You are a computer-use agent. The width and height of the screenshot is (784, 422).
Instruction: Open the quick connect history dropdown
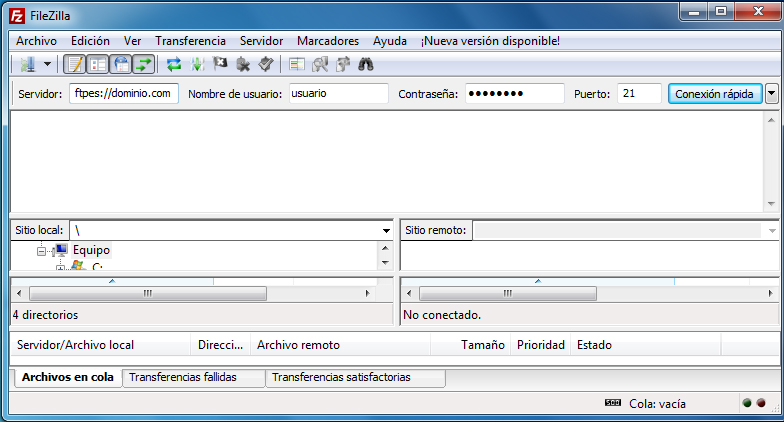(772, 94)
